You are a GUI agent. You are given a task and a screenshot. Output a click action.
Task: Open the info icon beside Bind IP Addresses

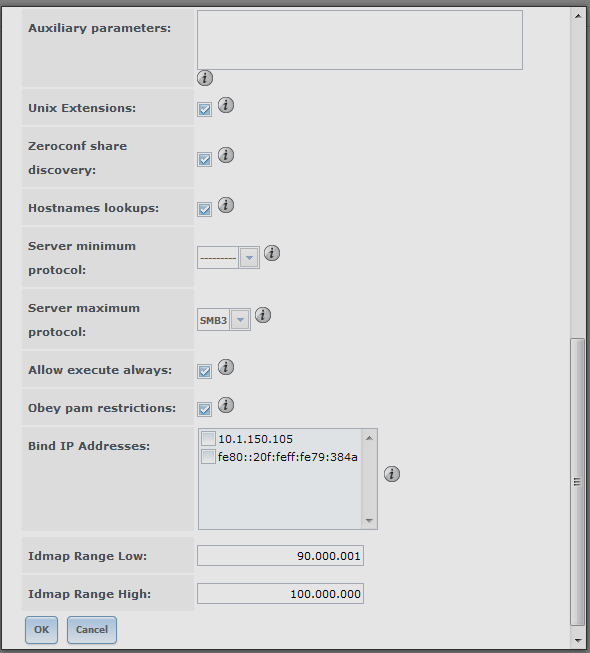(392, 474)
